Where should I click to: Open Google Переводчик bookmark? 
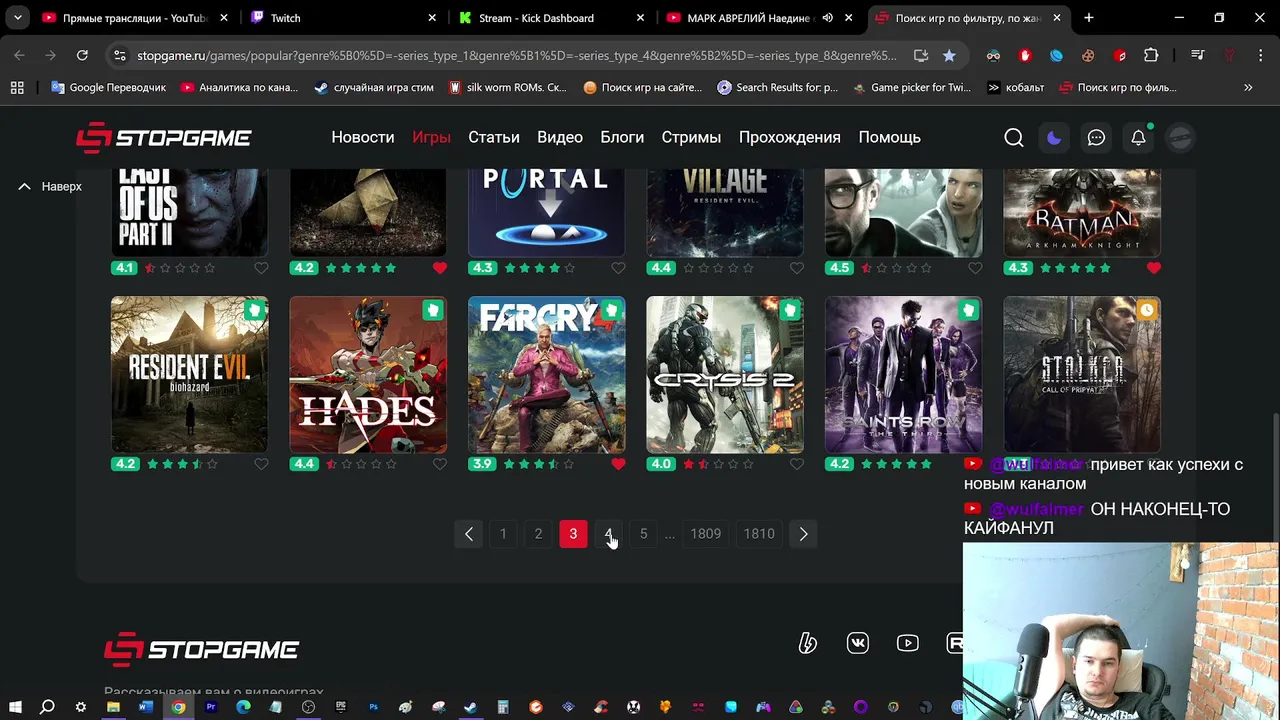(108, 88)
